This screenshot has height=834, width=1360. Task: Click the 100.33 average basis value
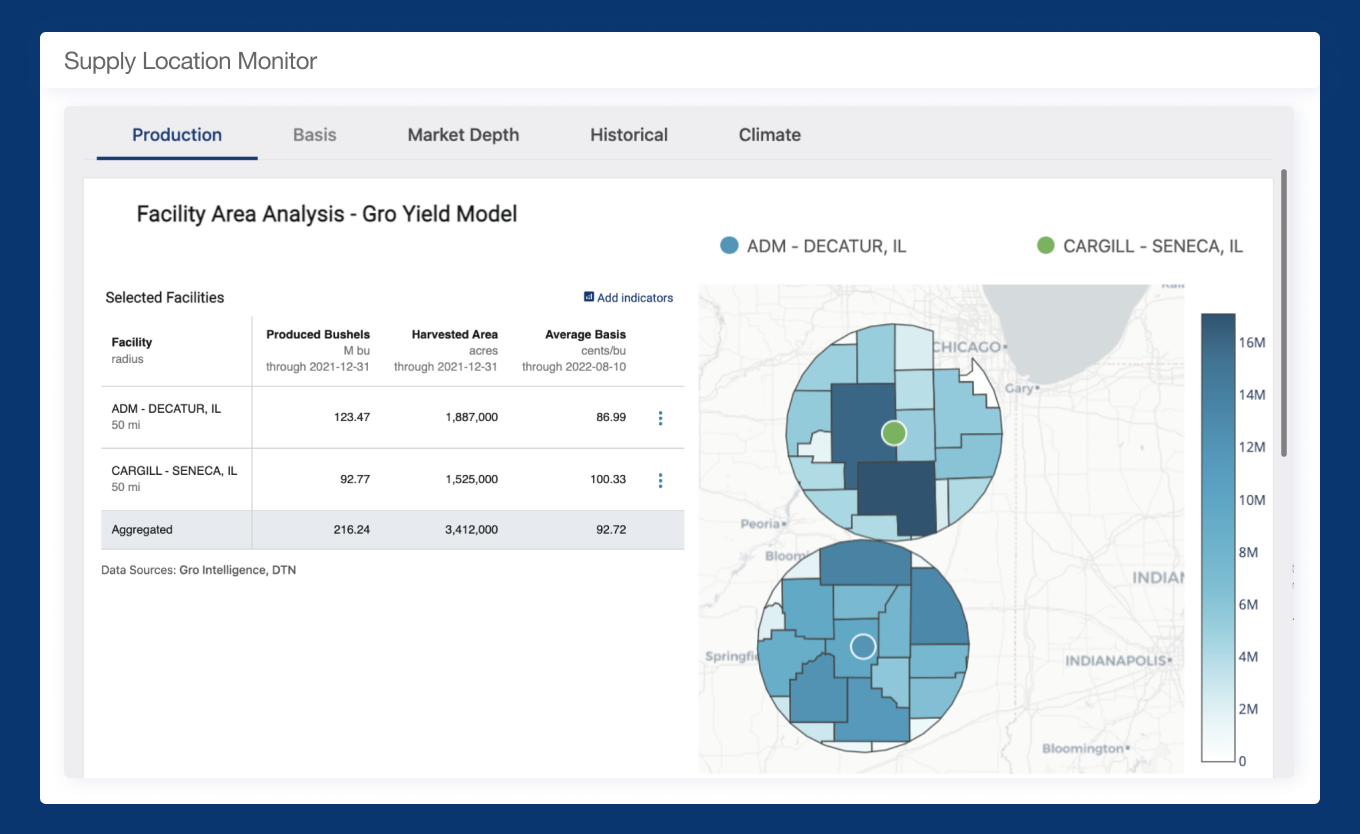pyautogui.click(x=608, y=479)
